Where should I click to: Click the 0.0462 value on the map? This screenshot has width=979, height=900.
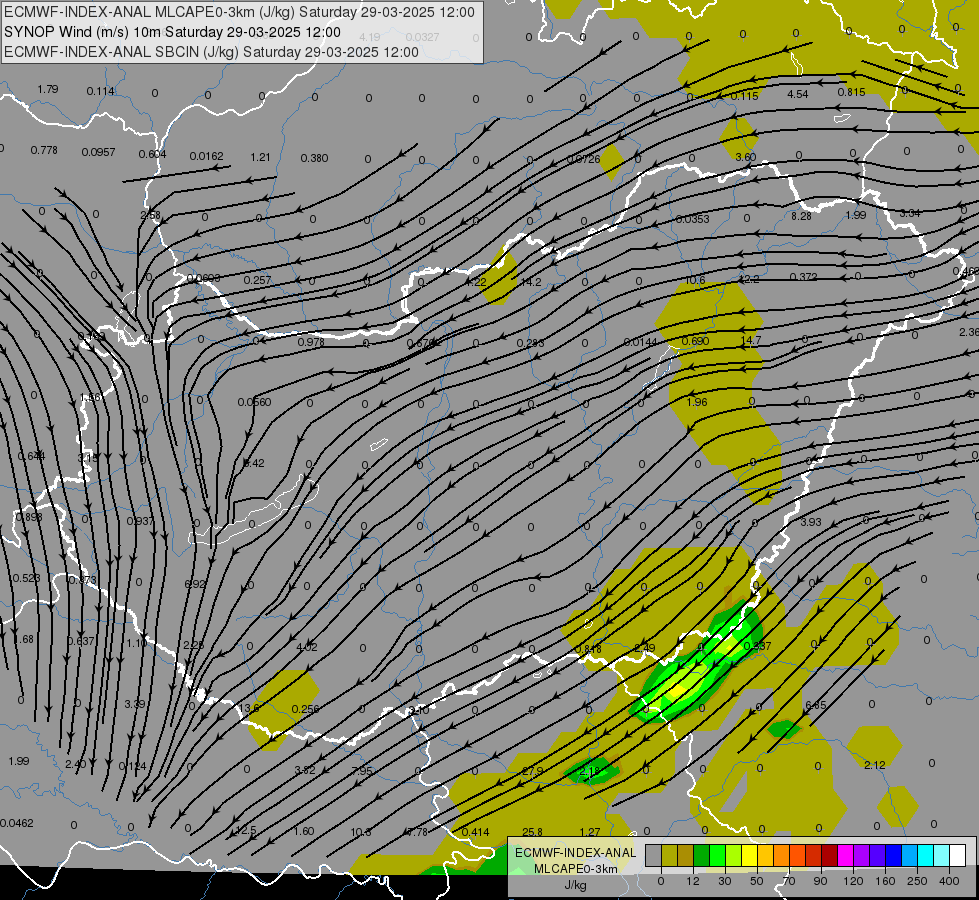17,823
